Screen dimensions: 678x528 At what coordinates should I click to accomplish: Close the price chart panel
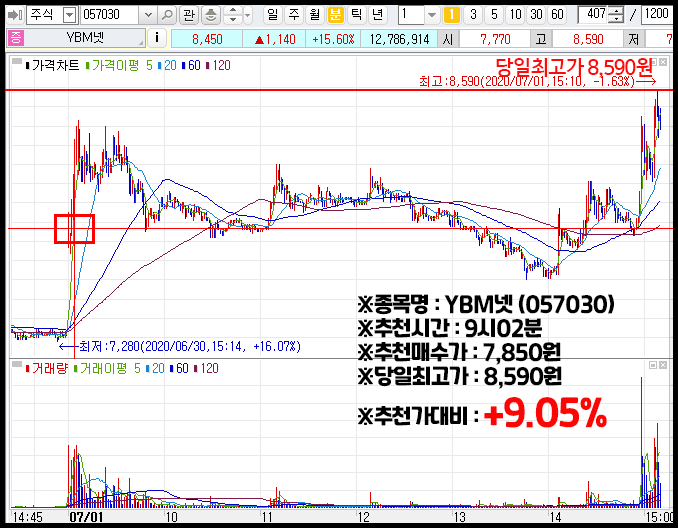(663, 62)
